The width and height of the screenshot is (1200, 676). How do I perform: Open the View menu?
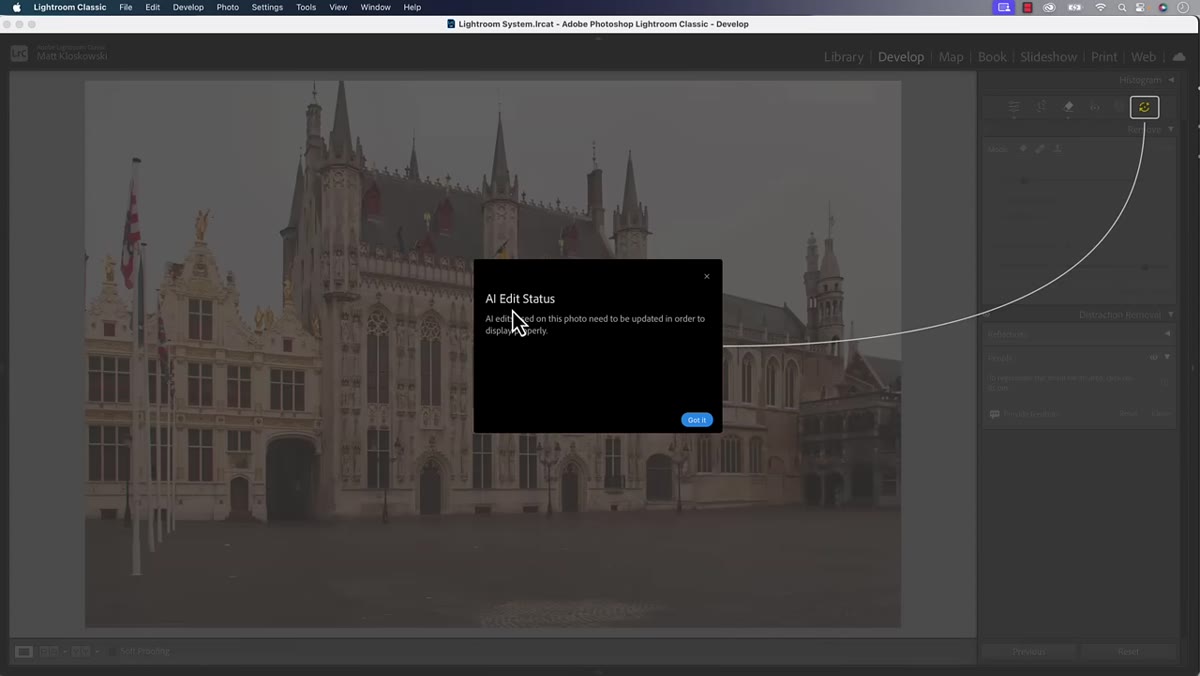coord(339,7)
